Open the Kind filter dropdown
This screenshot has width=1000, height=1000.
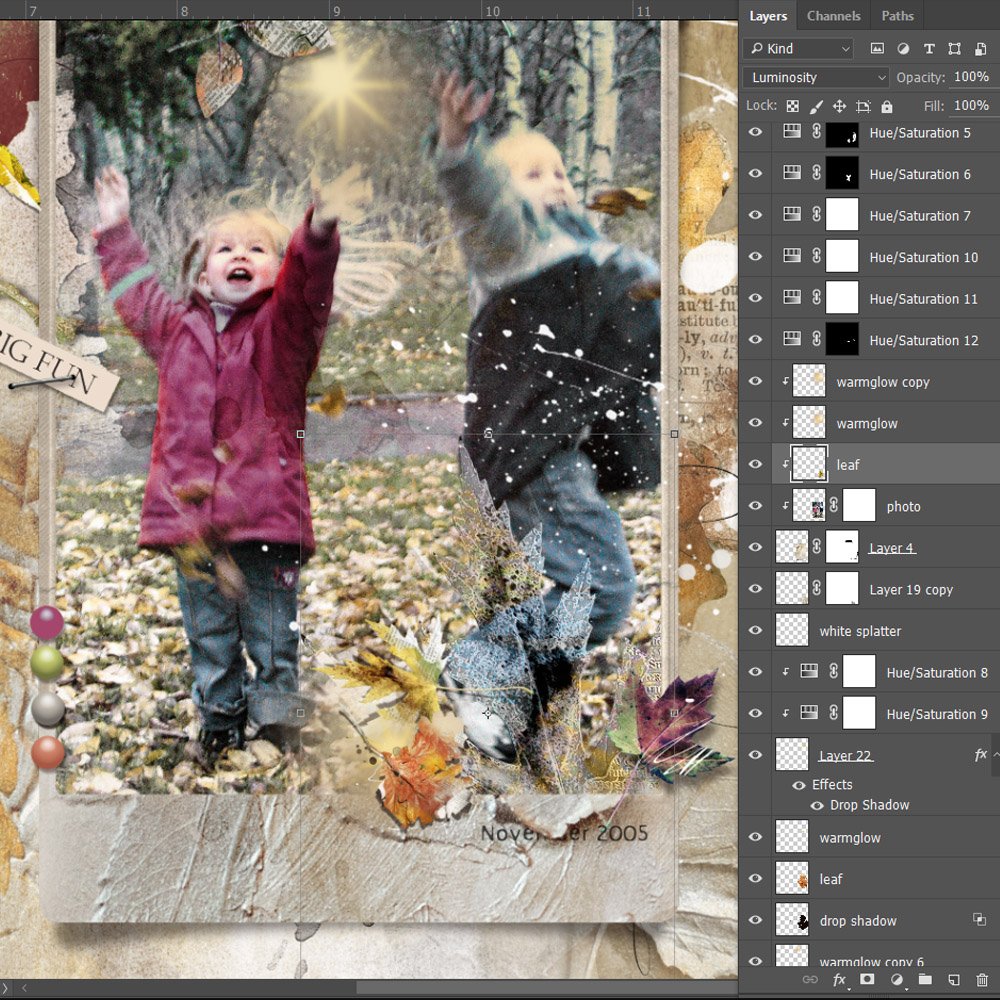click(x=799, y=48)
